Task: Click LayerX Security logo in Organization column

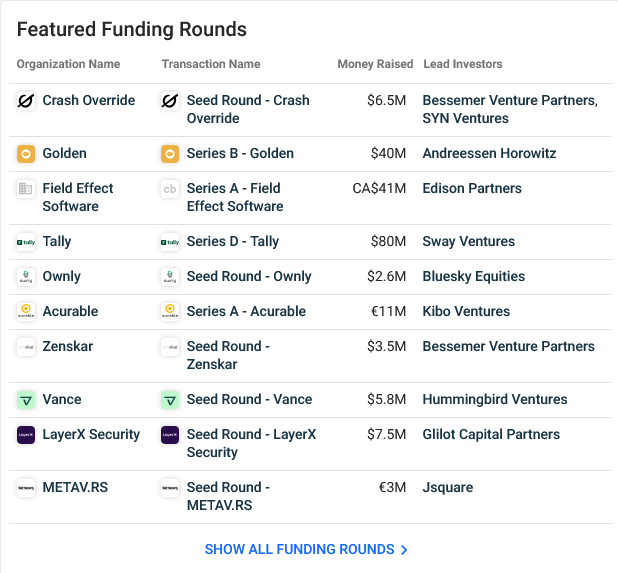Action: coord(26,435)
